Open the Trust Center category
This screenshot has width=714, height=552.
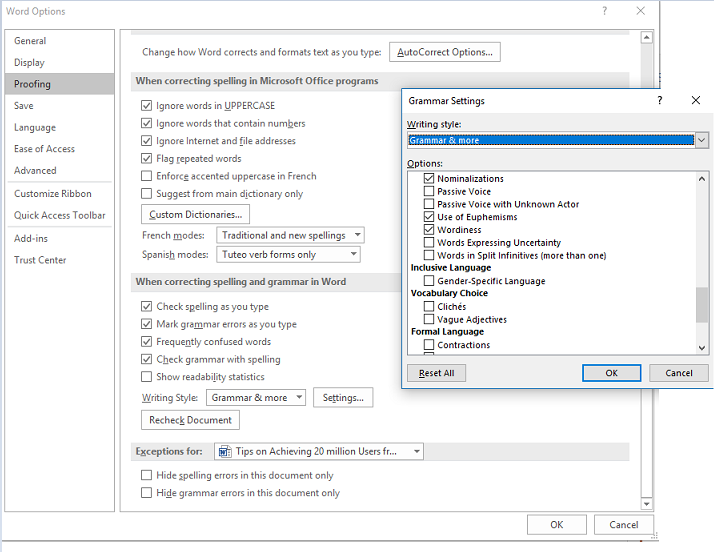click(x=60, y=260)
